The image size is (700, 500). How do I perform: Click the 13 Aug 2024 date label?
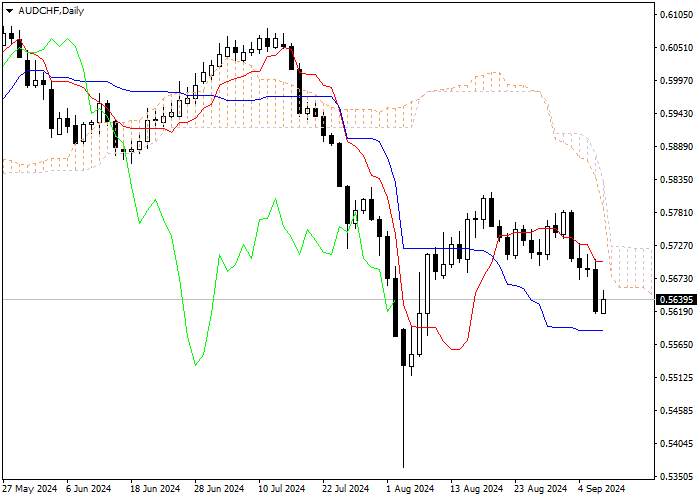pyautogui.click(x=476, y=489)
